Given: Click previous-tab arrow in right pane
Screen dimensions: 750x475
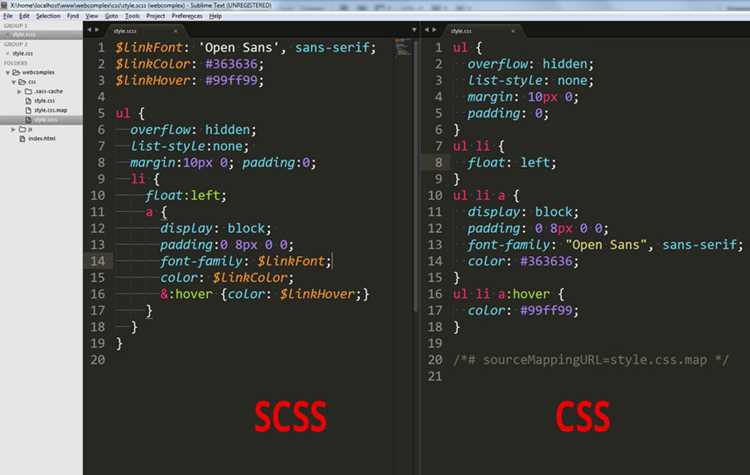Looking at the screenshot, I should [x=426, y=30].
